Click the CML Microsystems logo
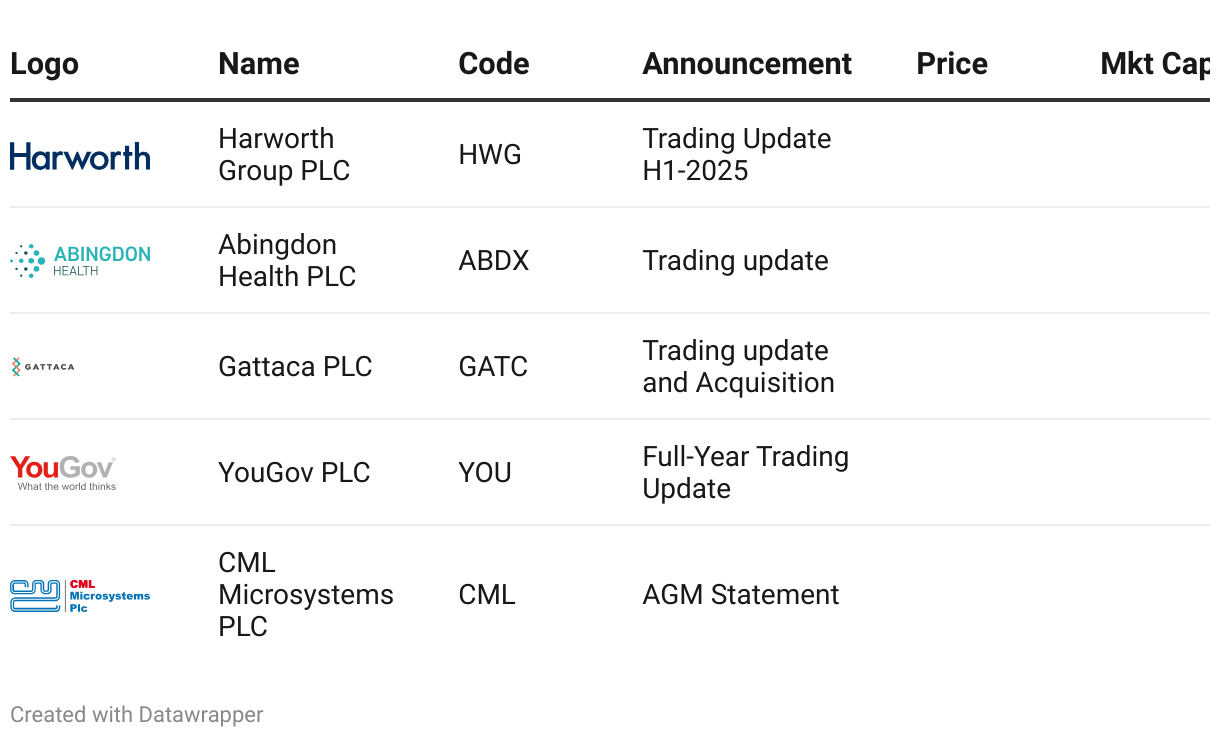Image resolution: width=1220 pixels, height=738 pixels. point(80,595)
